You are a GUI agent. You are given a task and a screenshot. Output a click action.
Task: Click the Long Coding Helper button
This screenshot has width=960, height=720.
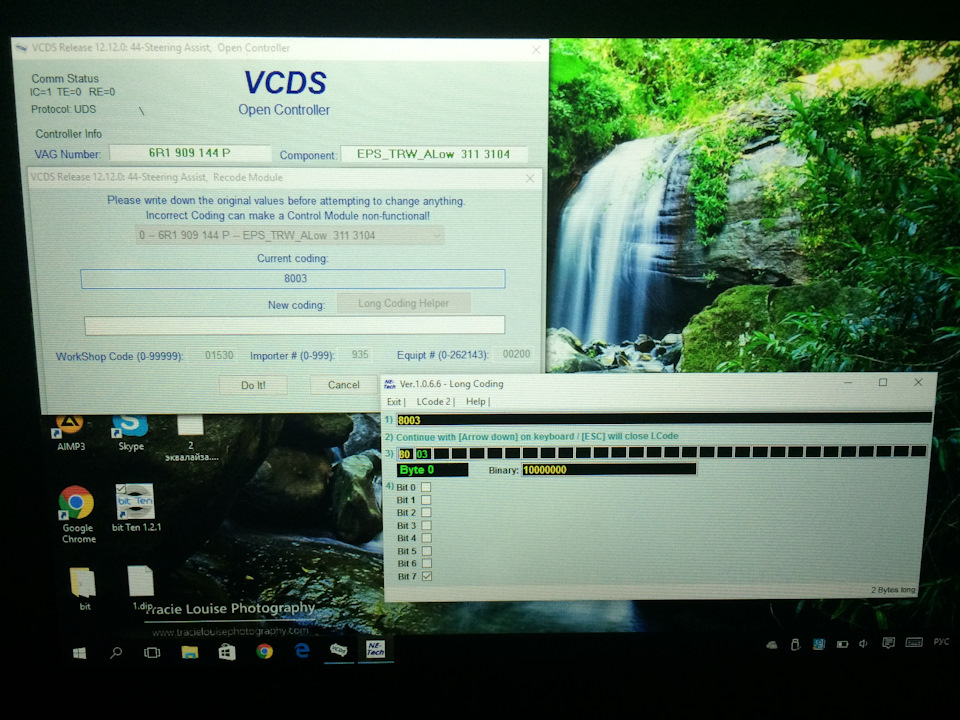[x=403, y=303]
